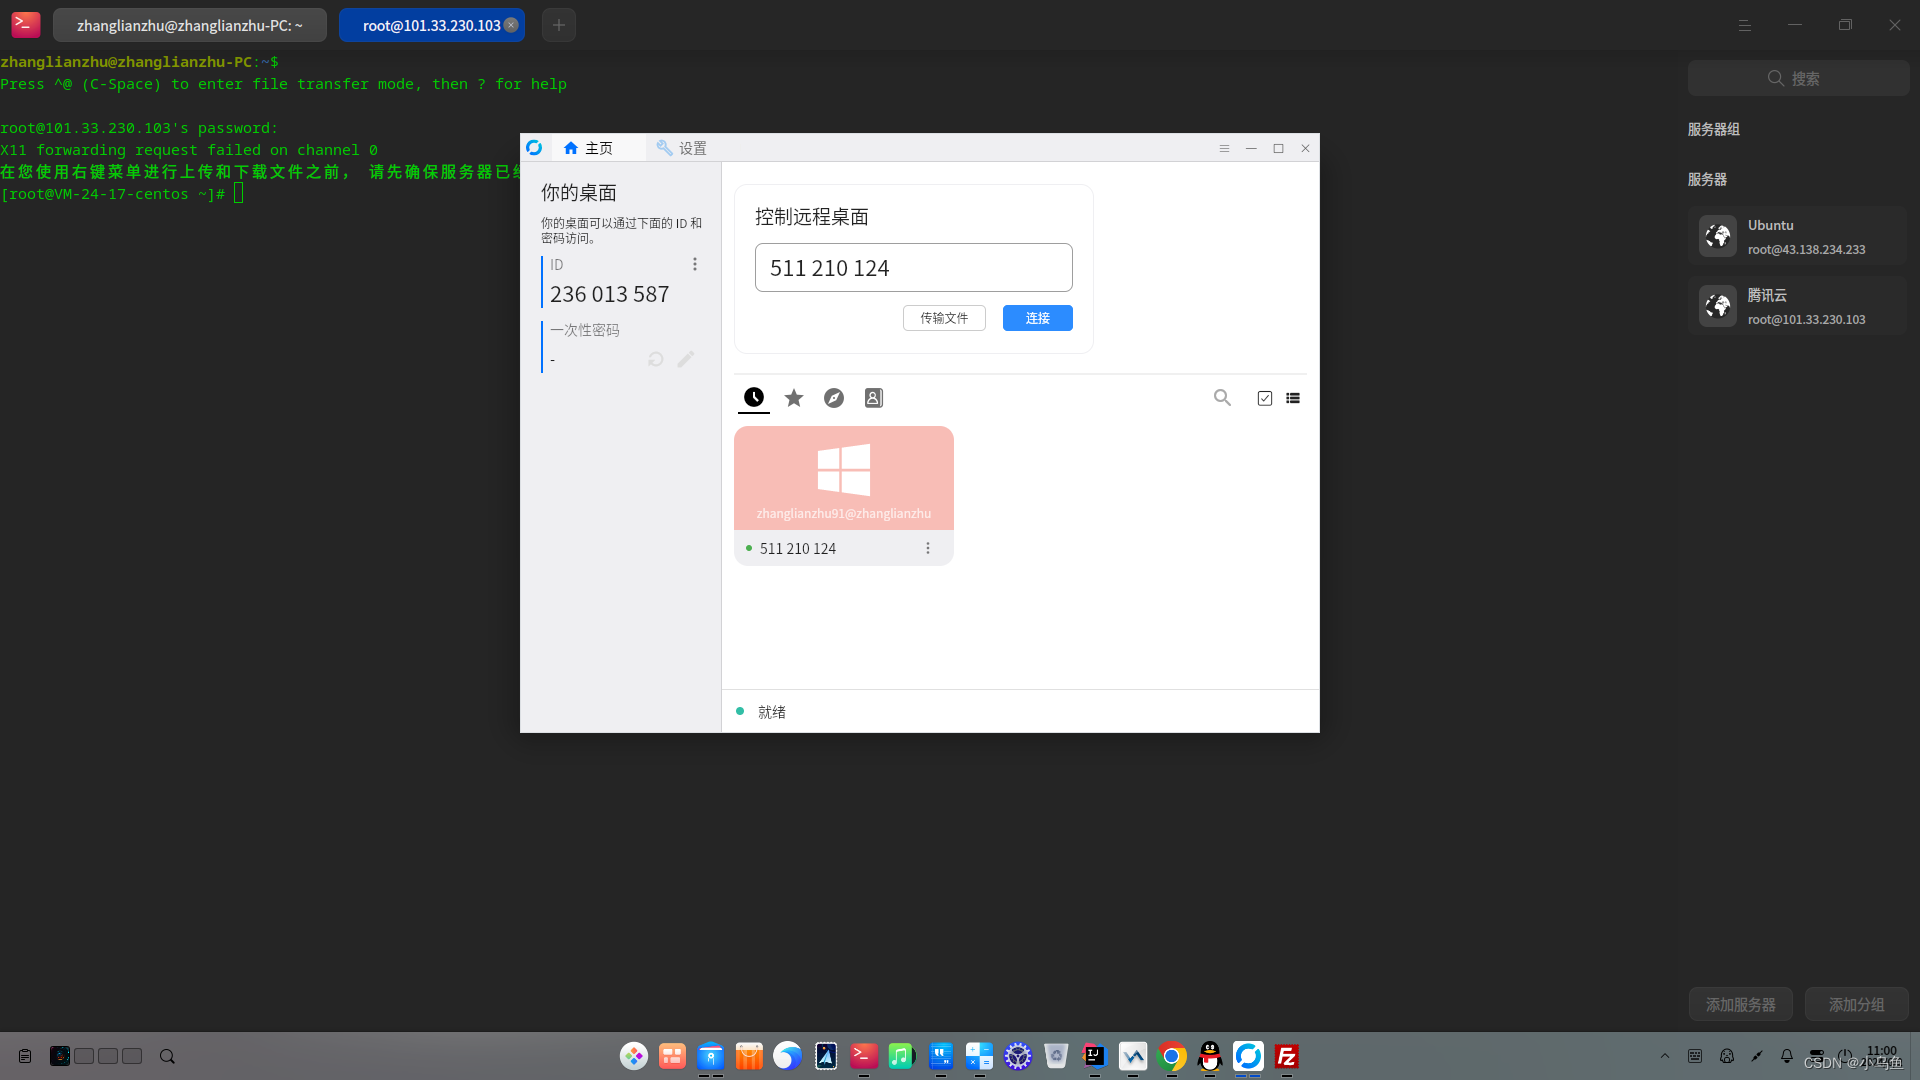
Task: Select the Ubuntu server entry
Action: pos(1798,236)
